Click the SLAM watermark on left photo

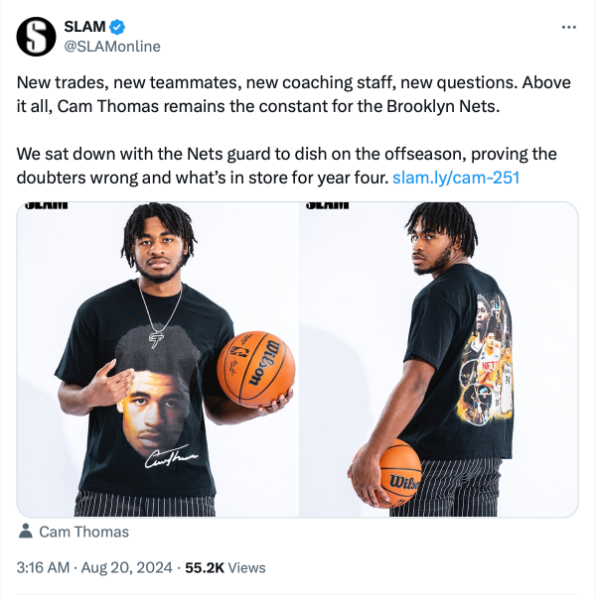(46, 205)
